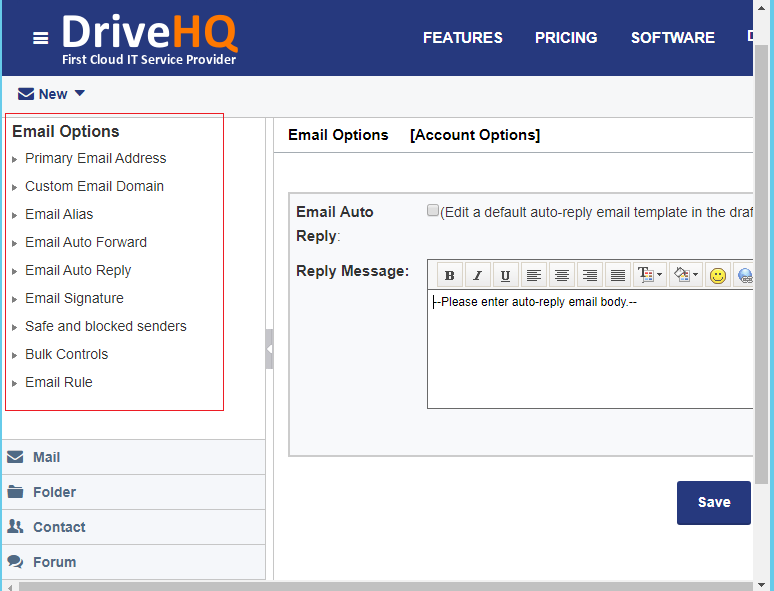Open Primary Email Address settings
Image resolution: width=774 pixels, height=591 pixels.
pyautogui.click(x=96, y=158)
